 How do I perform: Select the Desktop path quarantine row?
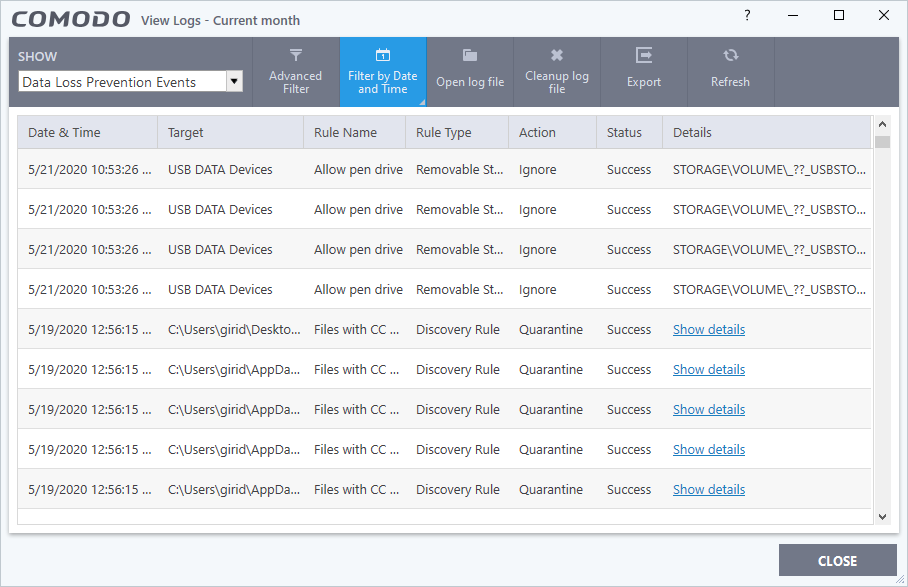pyautogui.click(x=444, y=329)
